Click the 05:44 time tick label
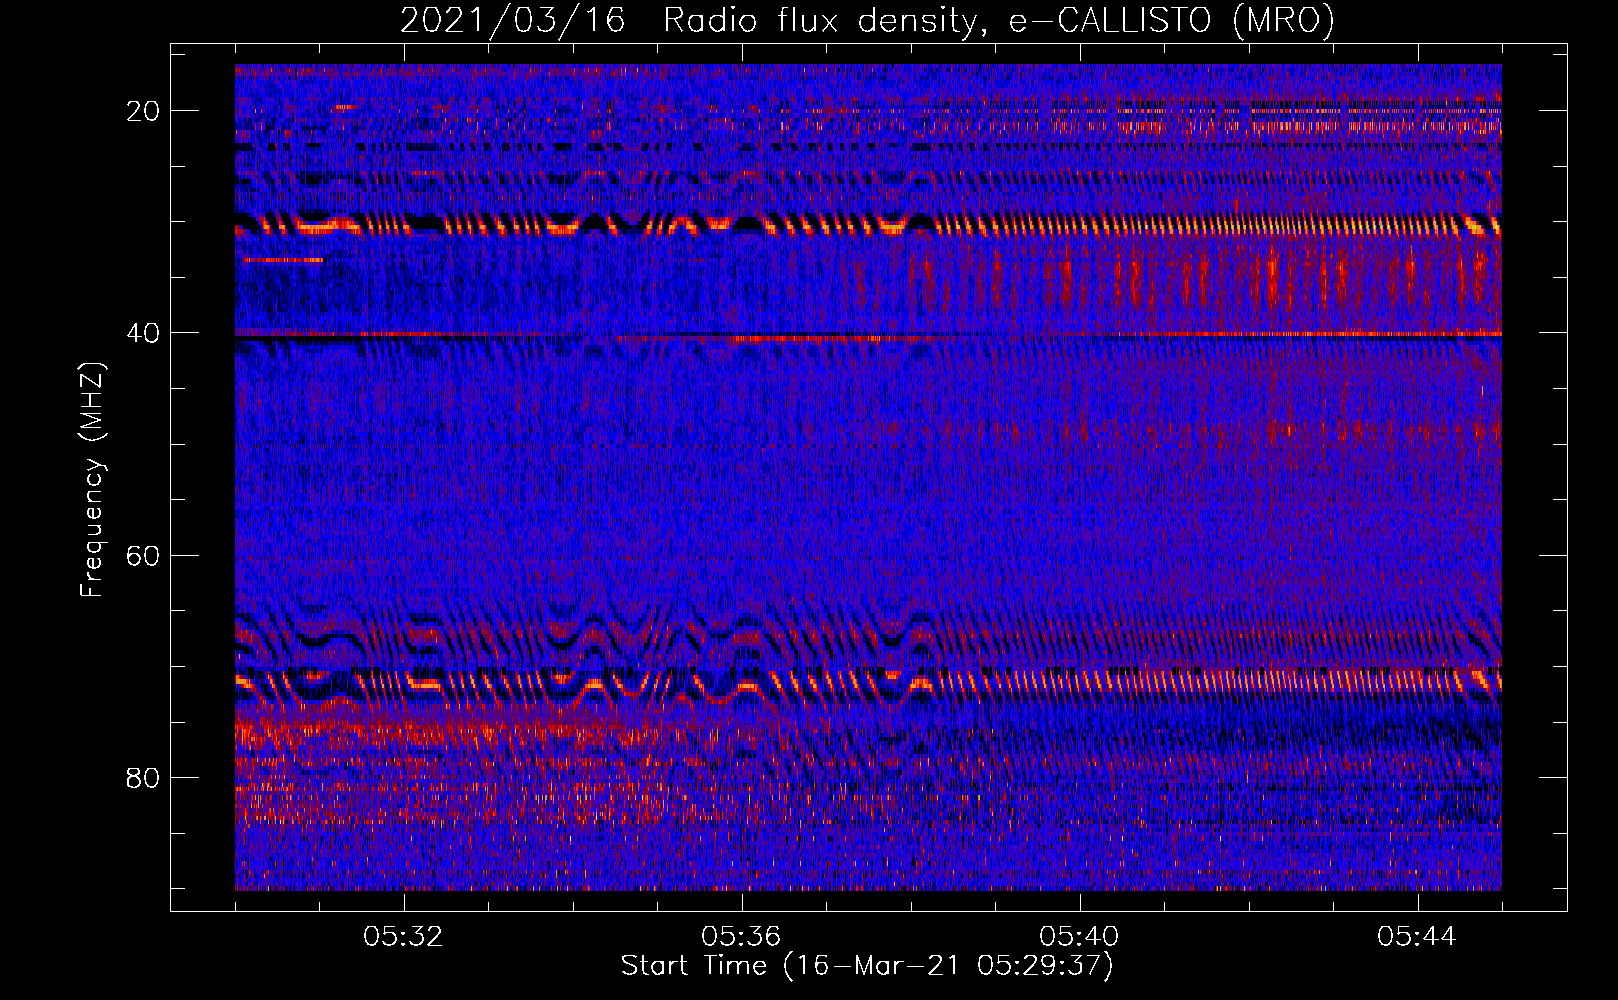Image resolution: width=1618 pixels, height=1000 pixels. pos(1418,937)
